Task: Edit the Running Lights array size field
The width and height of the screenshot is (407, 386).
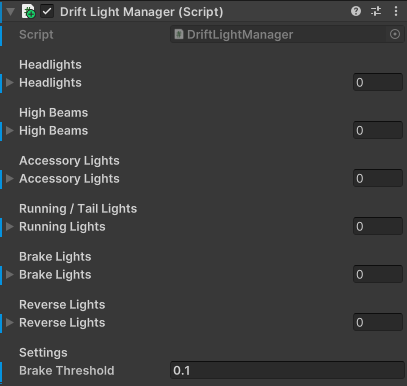Action: pyautogui.click(x=378, y=226)
